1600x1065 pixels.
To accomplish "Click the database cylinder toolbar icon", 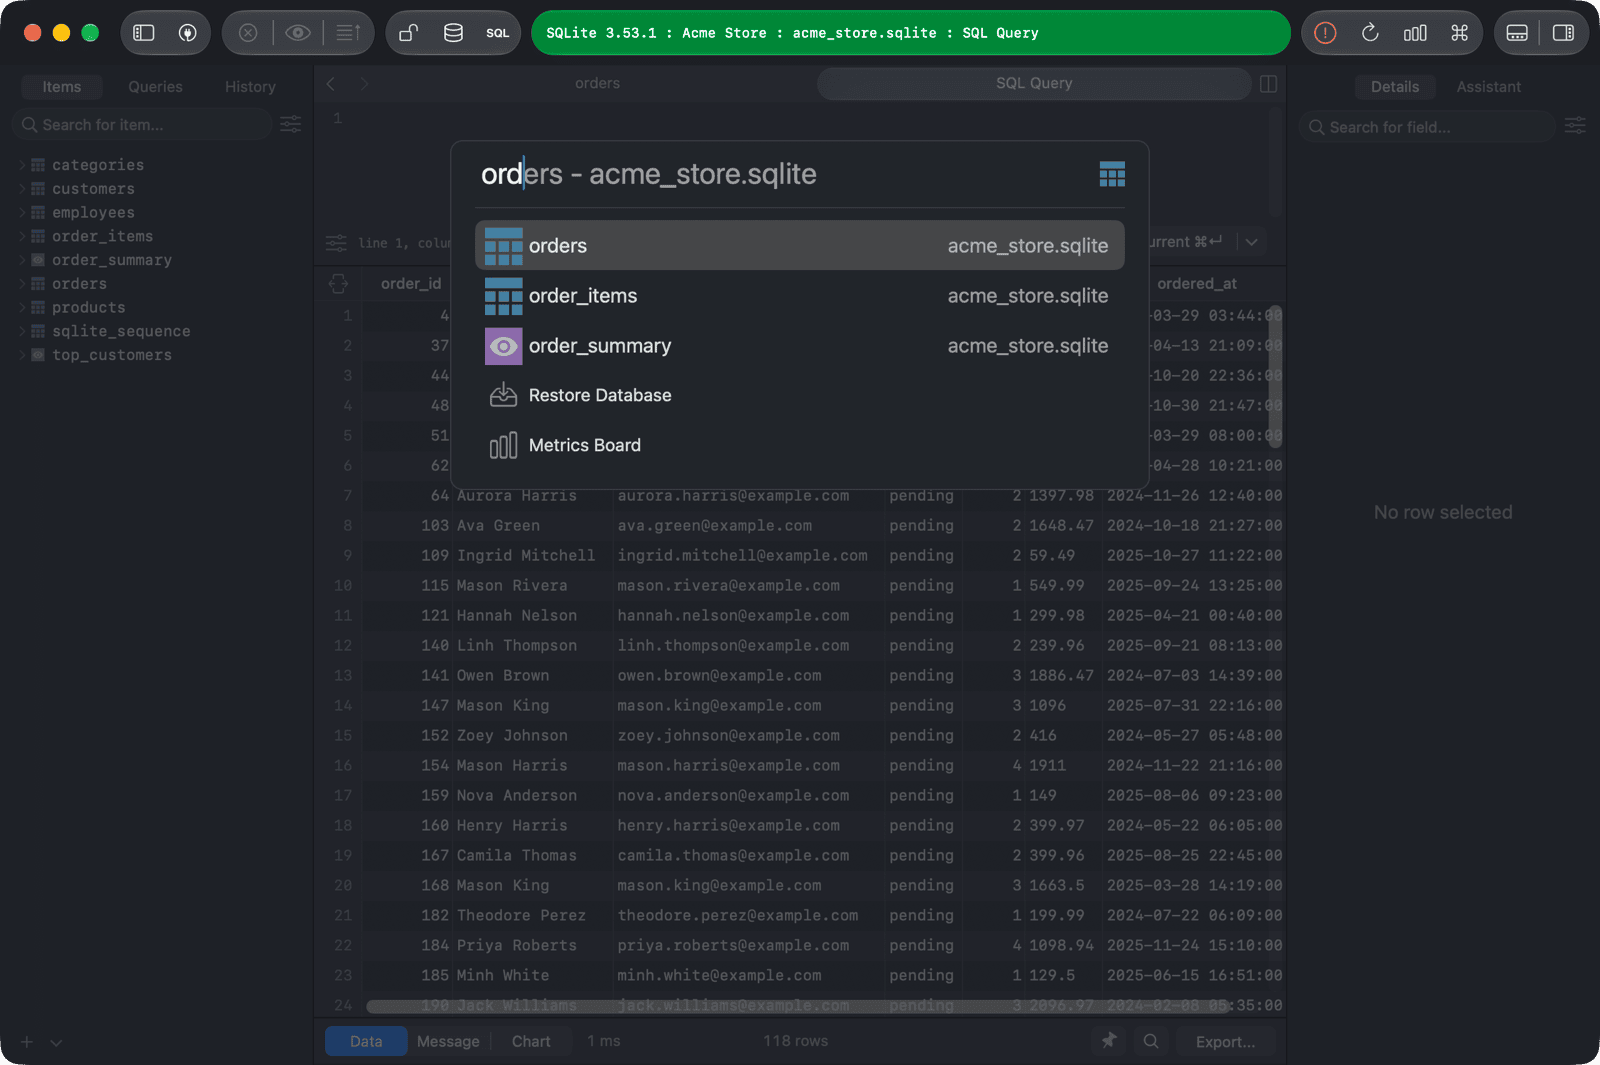I will (453, 33).
